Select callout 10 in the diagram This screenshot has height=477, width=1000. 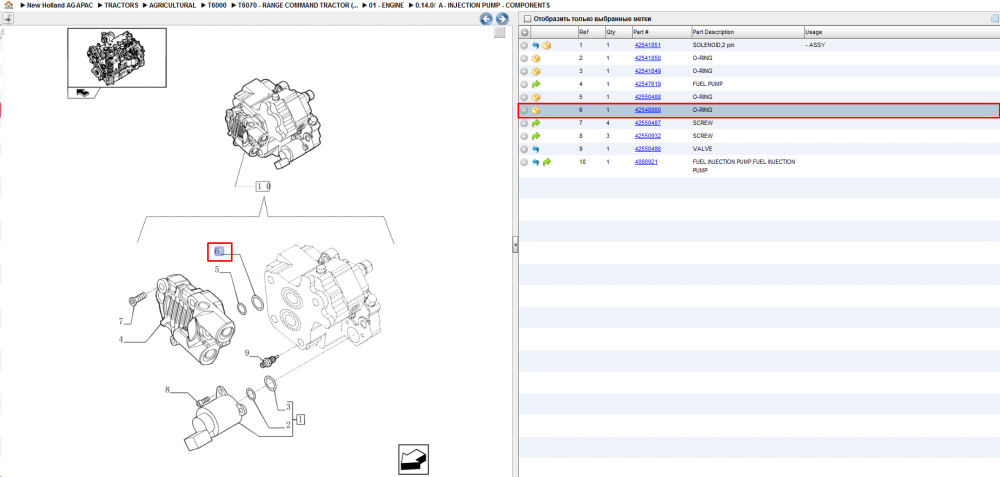pyautogui.click(x=263, y=186)
